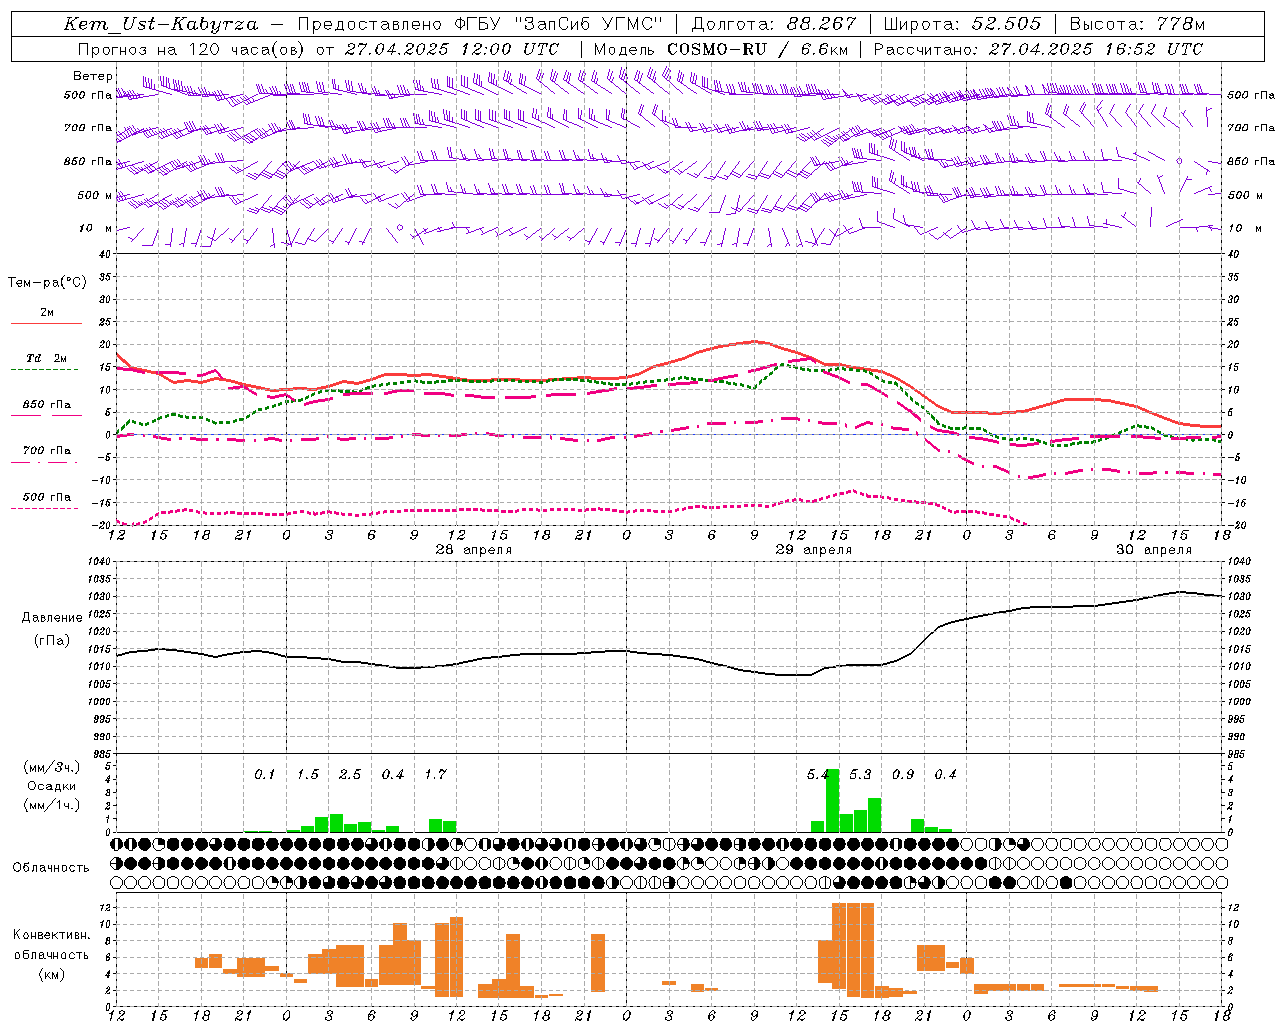Click the 5.3 precipitation value
This screenshot has height=1024, width=1280.
pos(860,775)
